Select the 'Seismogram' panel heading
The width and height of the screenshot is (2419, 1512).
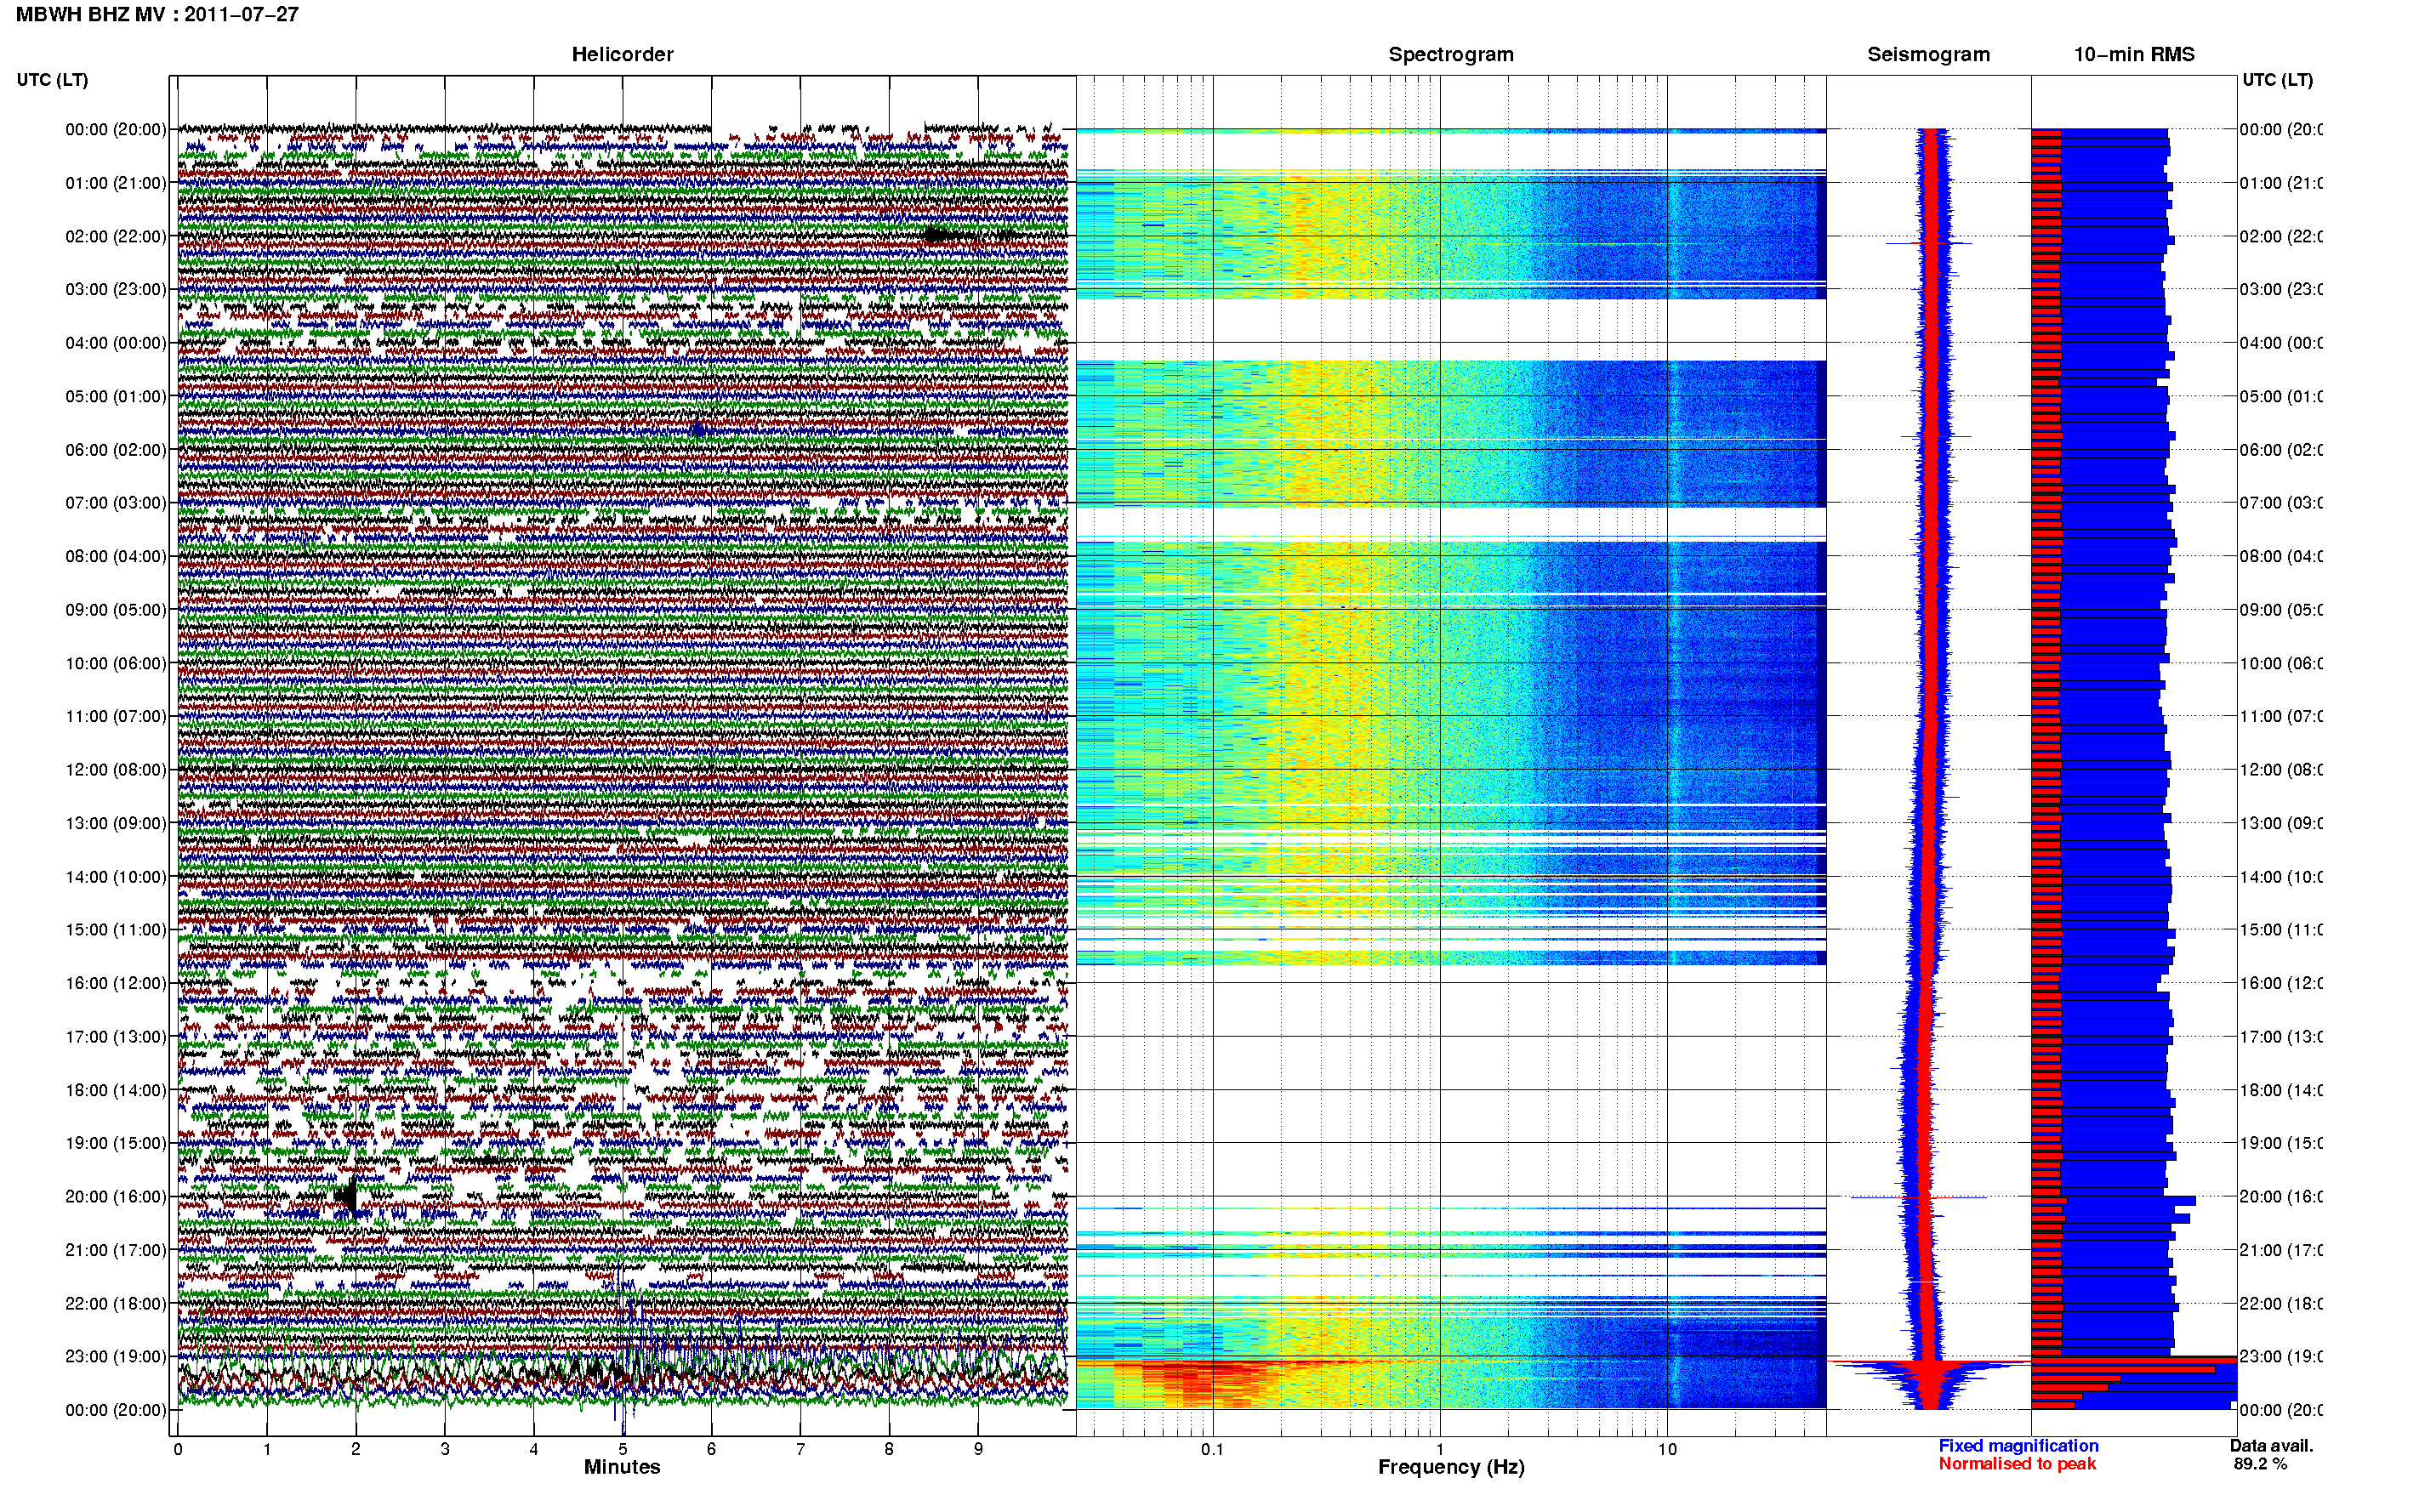pyautogui.click(x=1929, y=54)
